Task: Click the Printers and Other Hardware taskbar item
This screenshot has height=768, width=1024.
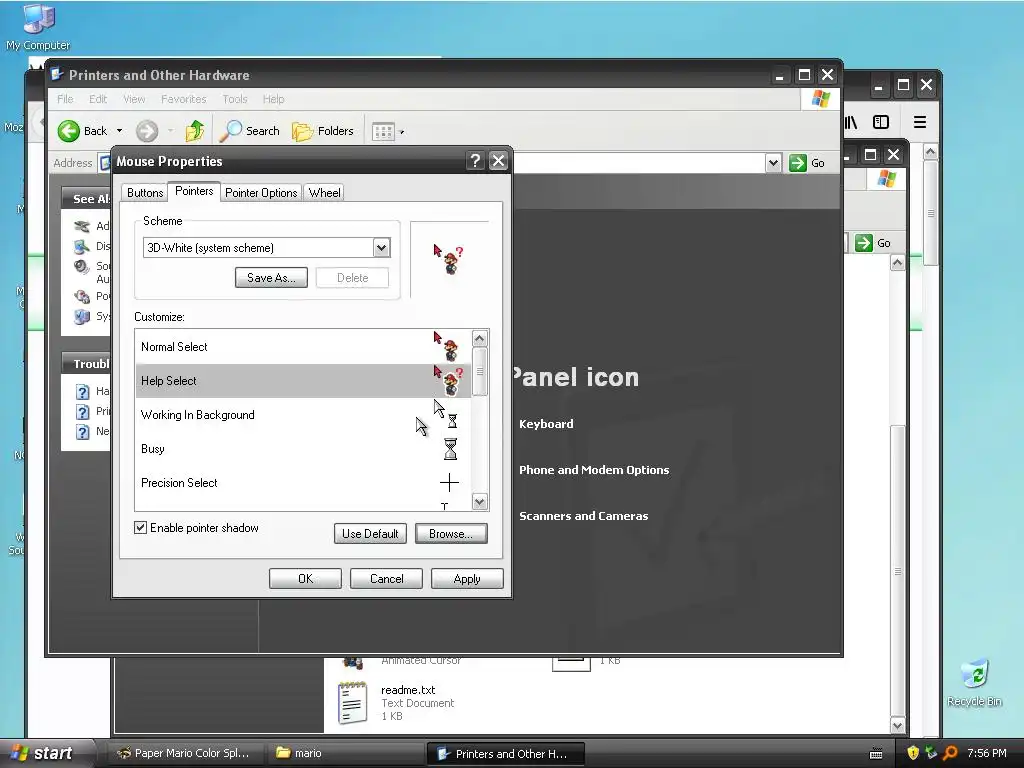Action: (505, 753)
